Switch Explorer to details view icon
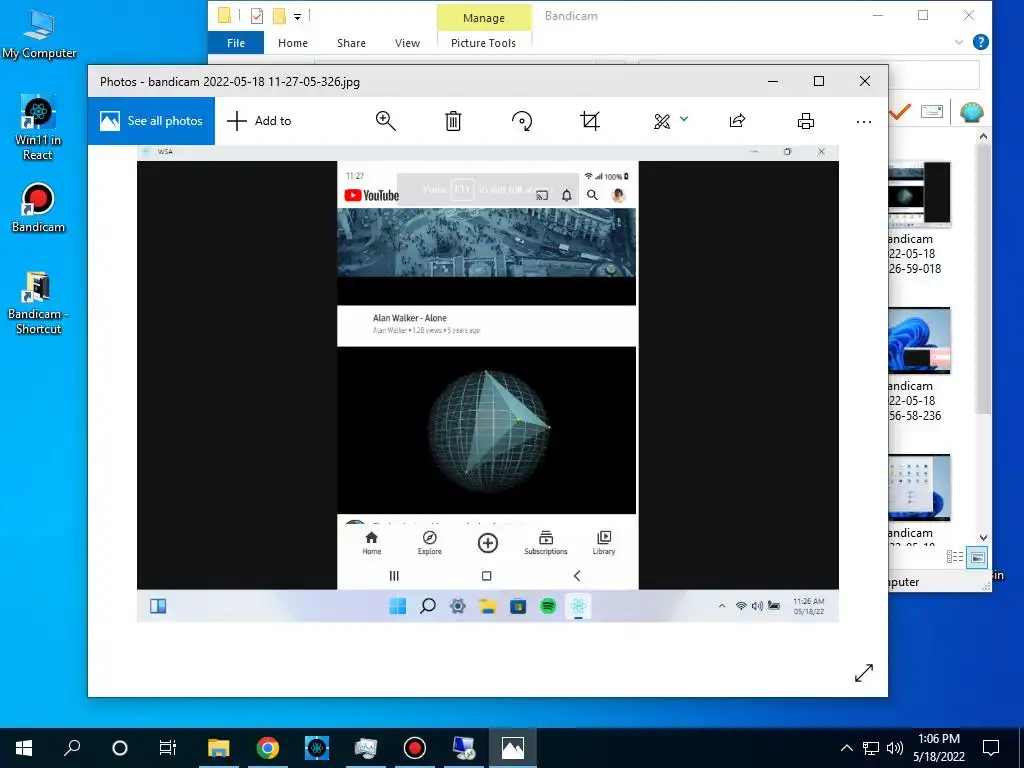 pyautogui.click(x=955, y=557)
